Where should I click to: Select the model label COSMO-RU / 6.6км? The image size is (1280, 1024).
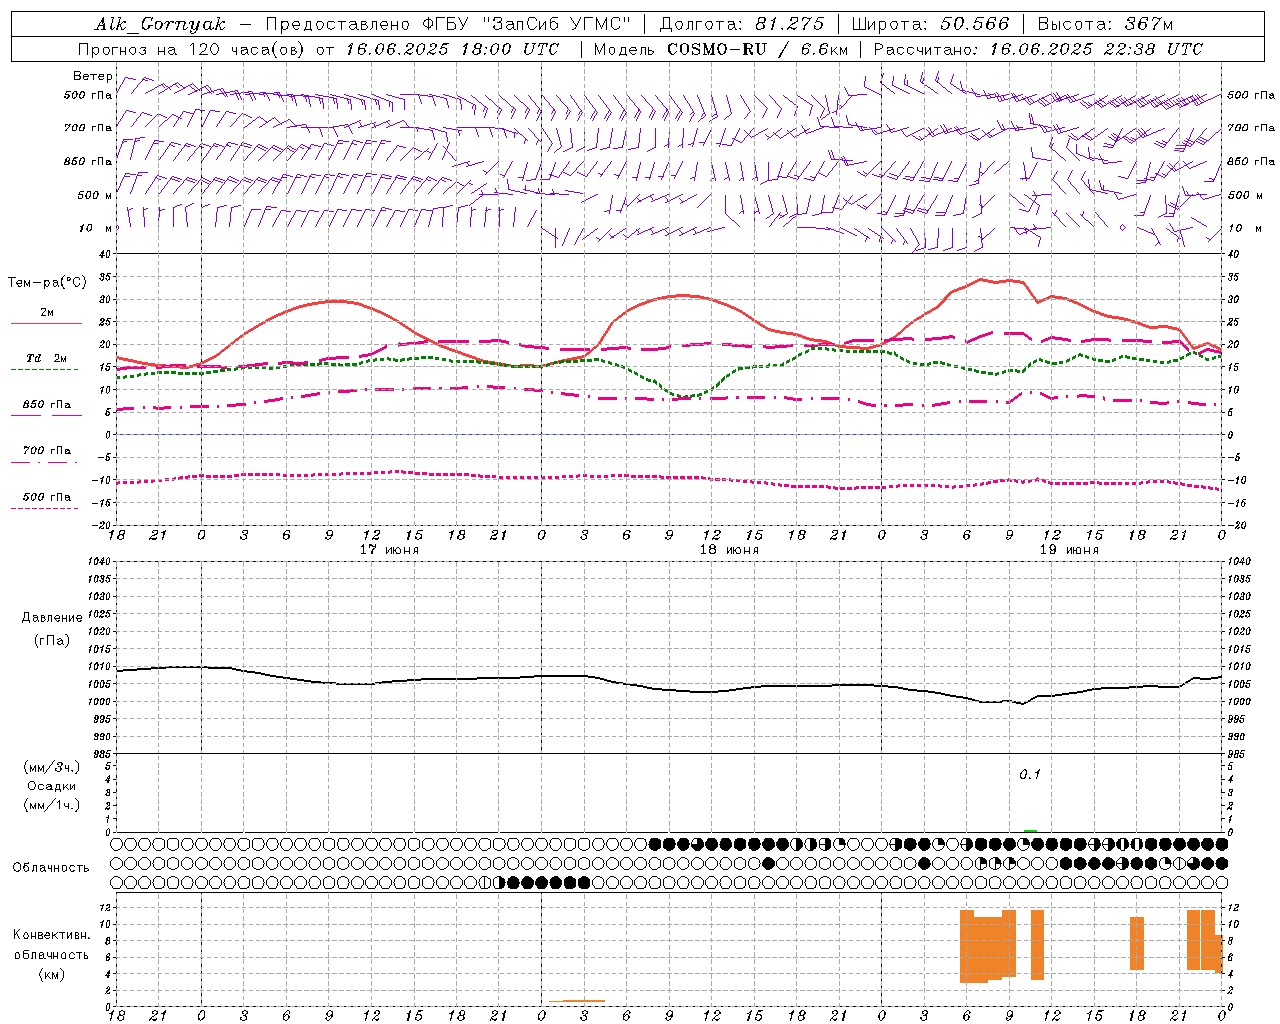pyautogui.click(x=757, y=49)
